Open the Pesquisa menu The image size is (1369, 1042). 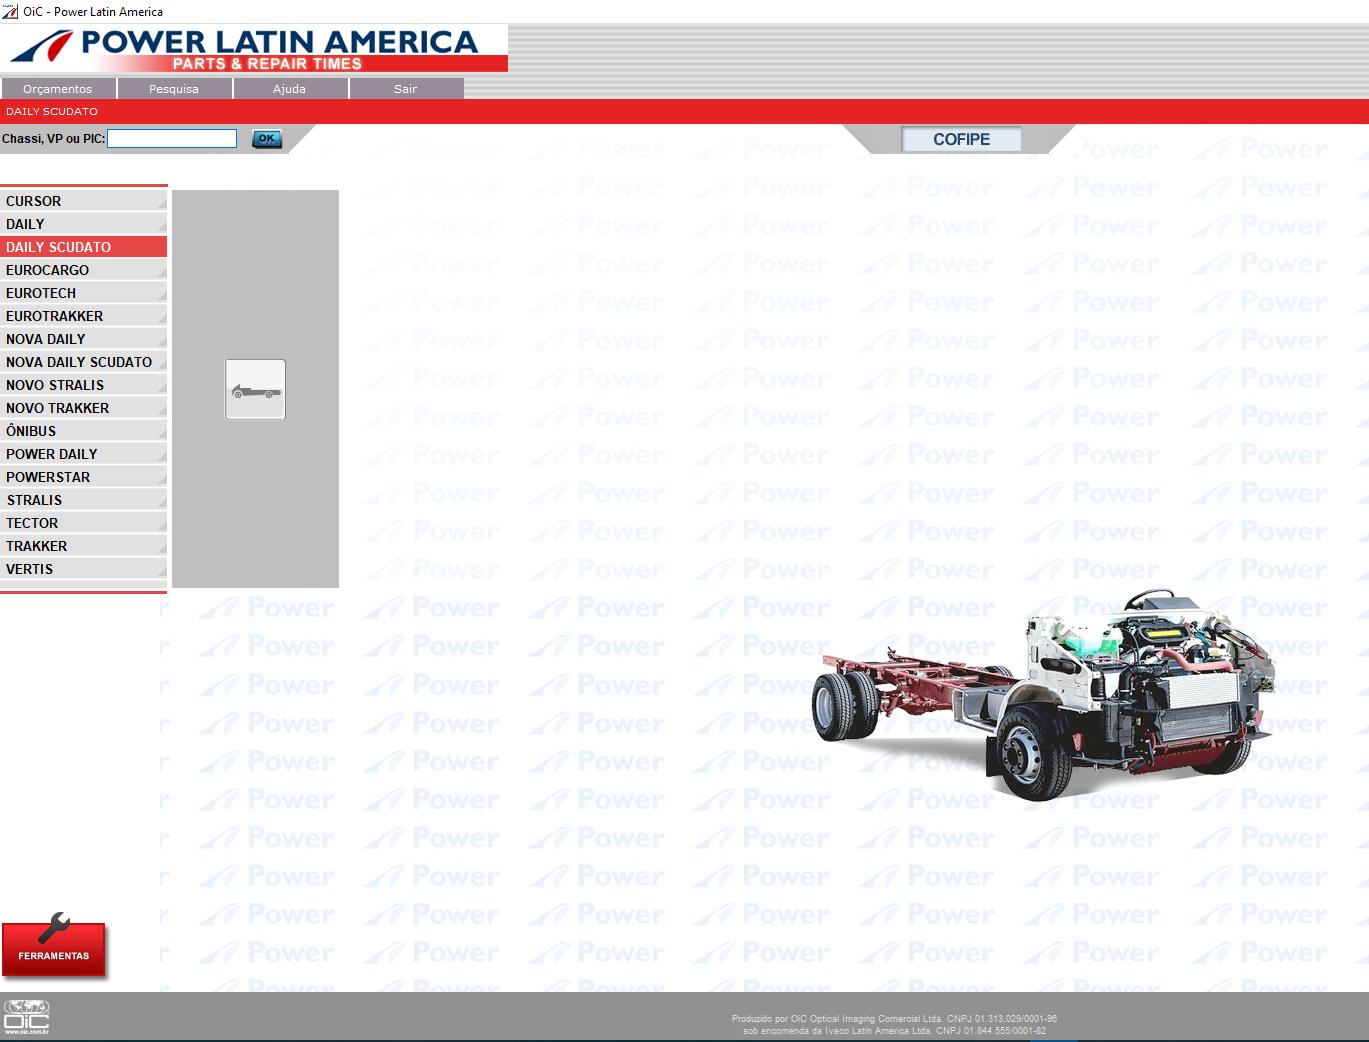coord(174,89)
